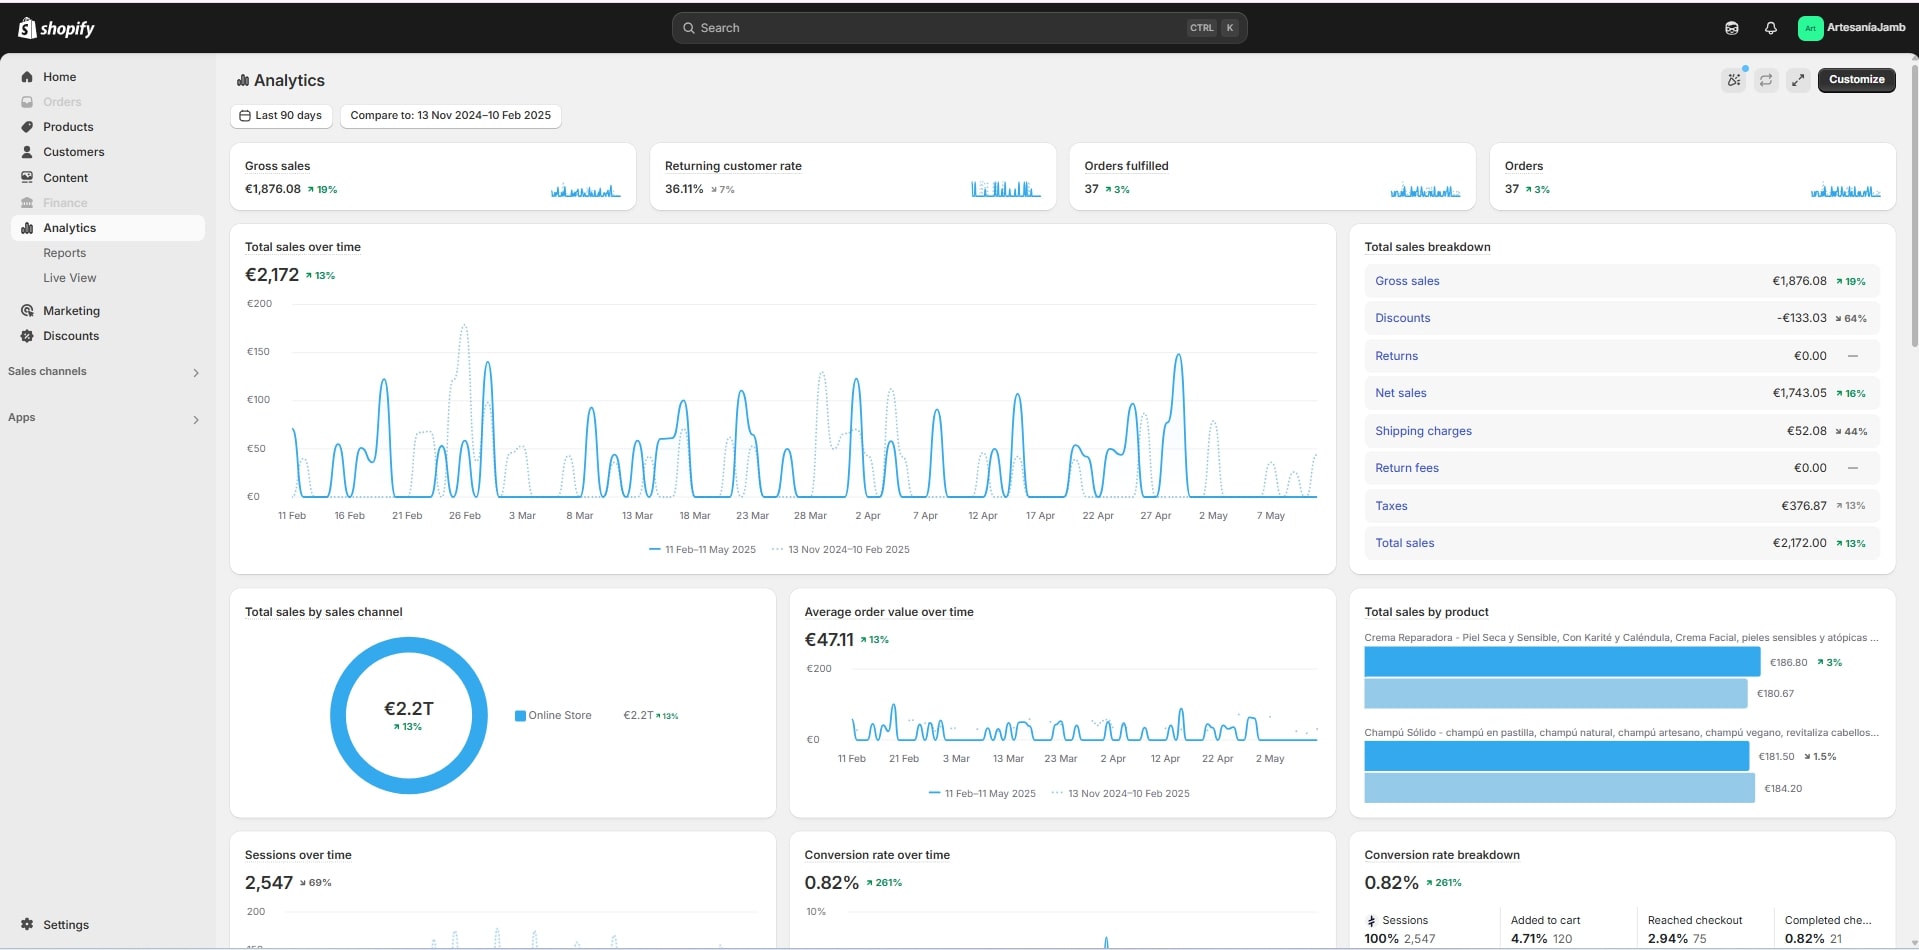1919x950 pixels.
Task: Open the Last 90 days date picker
Action: 281,116
